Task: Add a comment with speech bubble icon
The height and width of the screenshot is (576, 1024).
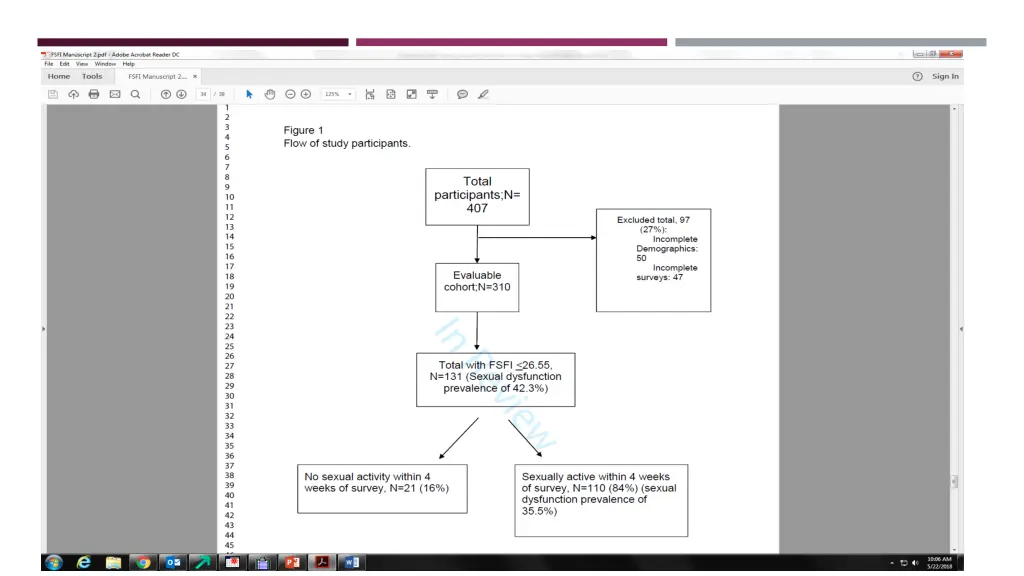Action: coord(462,94)
